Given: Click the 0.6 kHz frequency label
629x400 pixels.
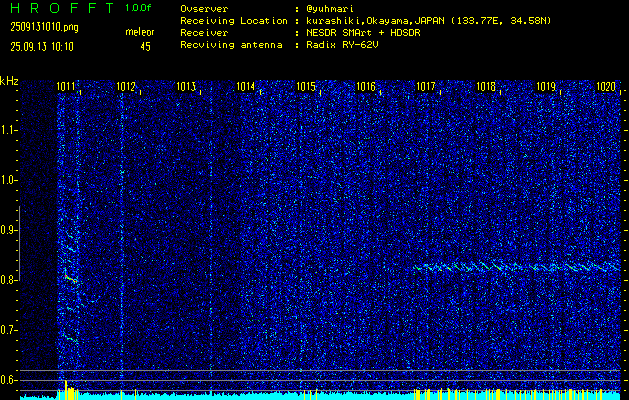Looking at the screenshot, I should point(7,380).
